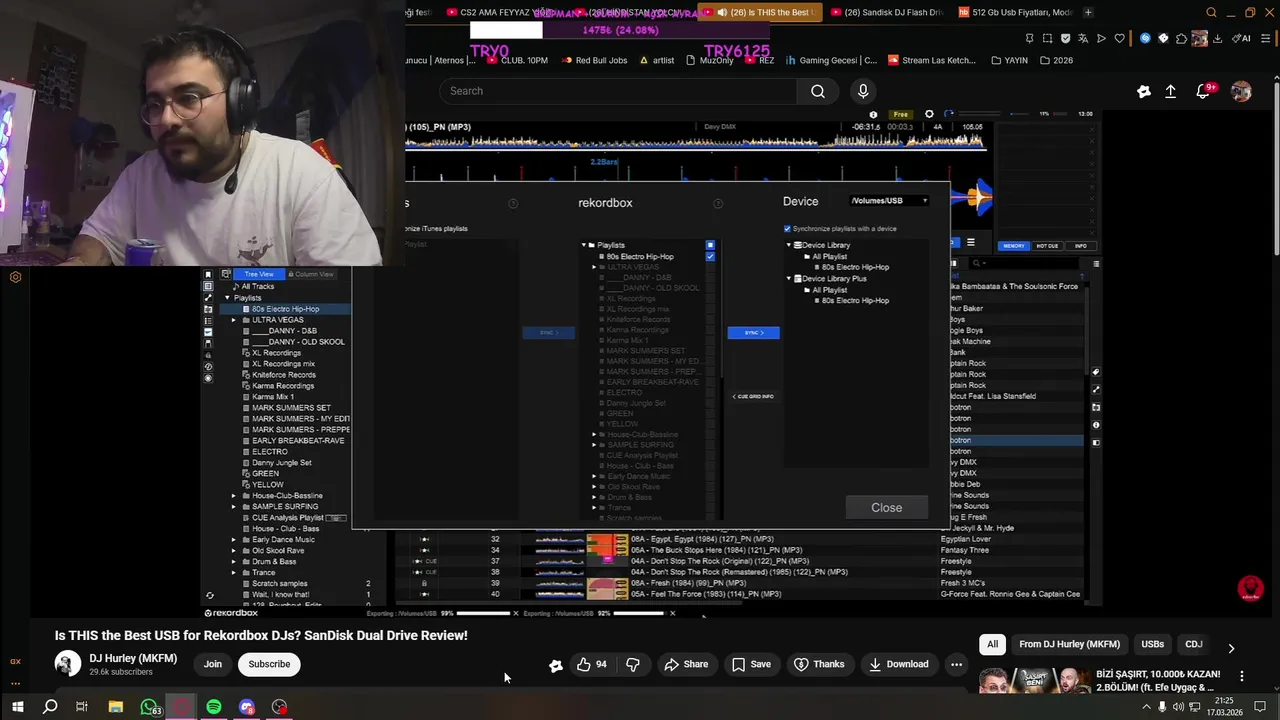Screen dimensions: 1280x720
Task: Open WhatsApp from the taskbar
Action: (149, 707)
